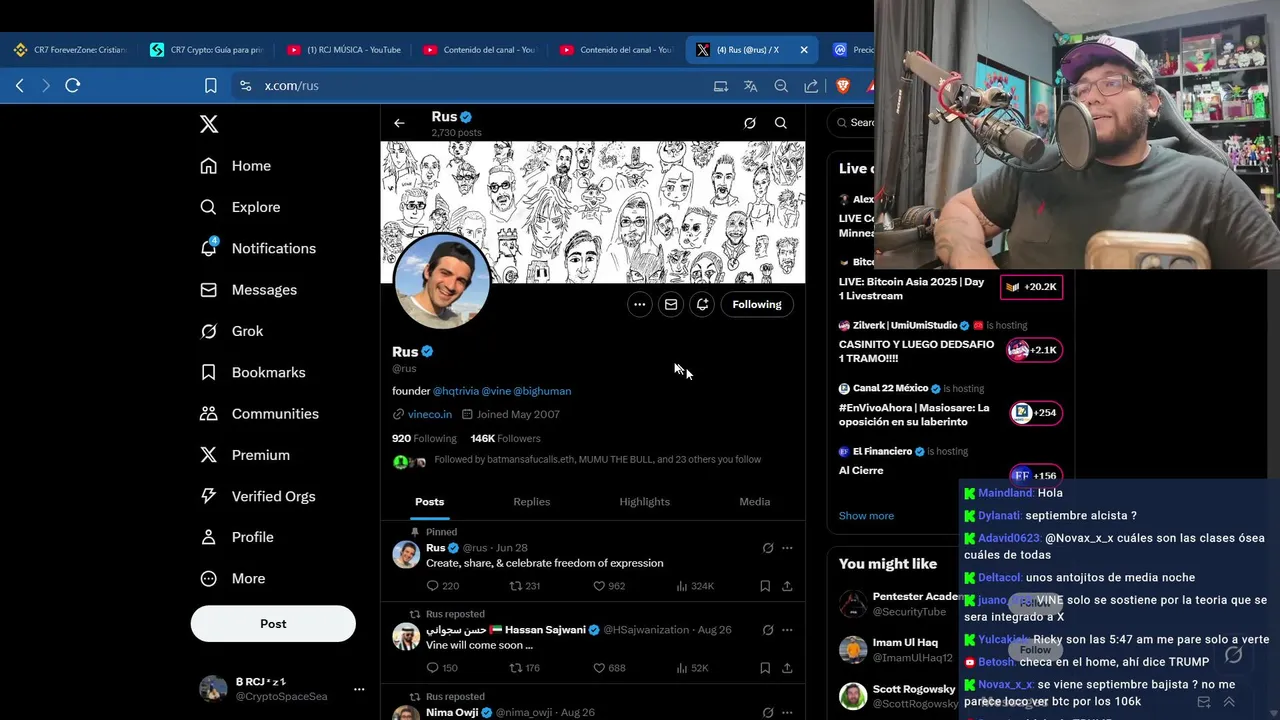Click the X search field
The width and height of the screenshot is (1280, 720).
pos(852,123)
